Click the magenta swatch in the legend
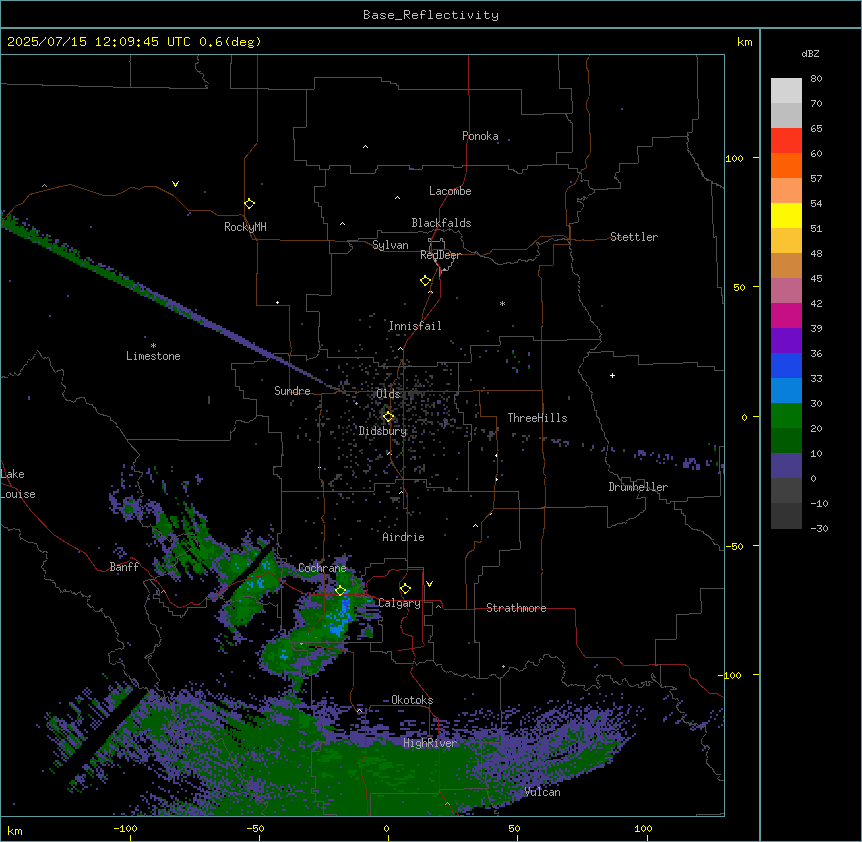The width and height of the screenshot is (862, 842). pos(786,315)
